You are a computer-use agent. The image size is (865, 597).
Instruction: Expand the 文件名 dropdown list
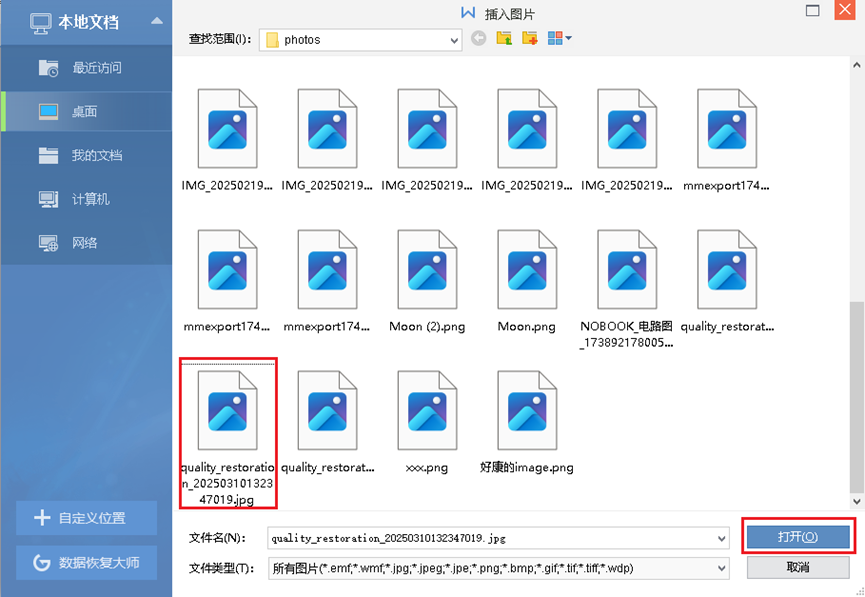click(x=722, y=538)
